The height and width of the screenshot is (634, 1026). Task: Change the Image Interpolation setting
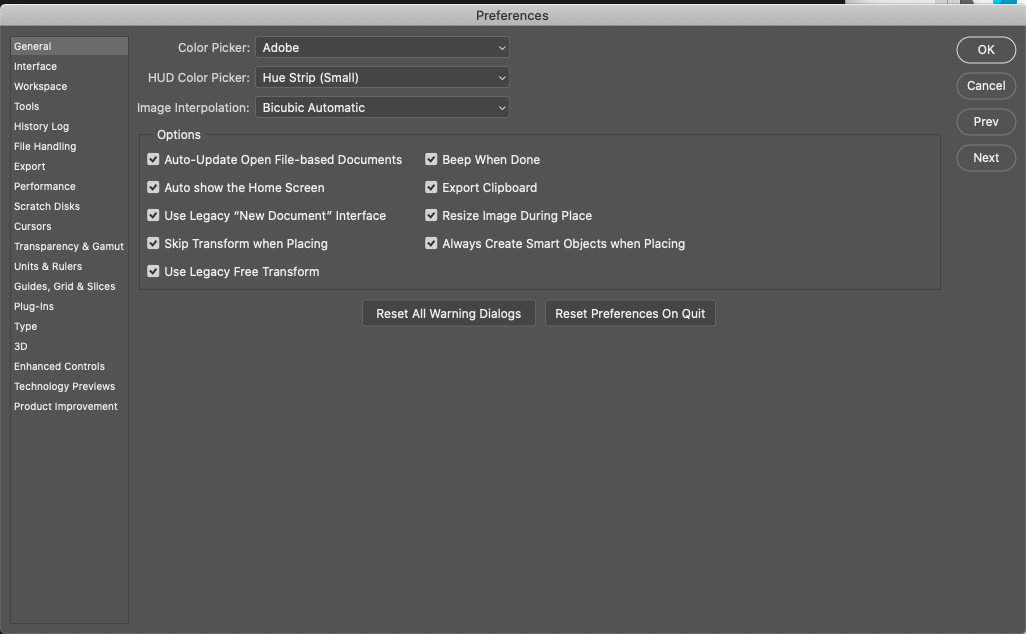point(382,107)
